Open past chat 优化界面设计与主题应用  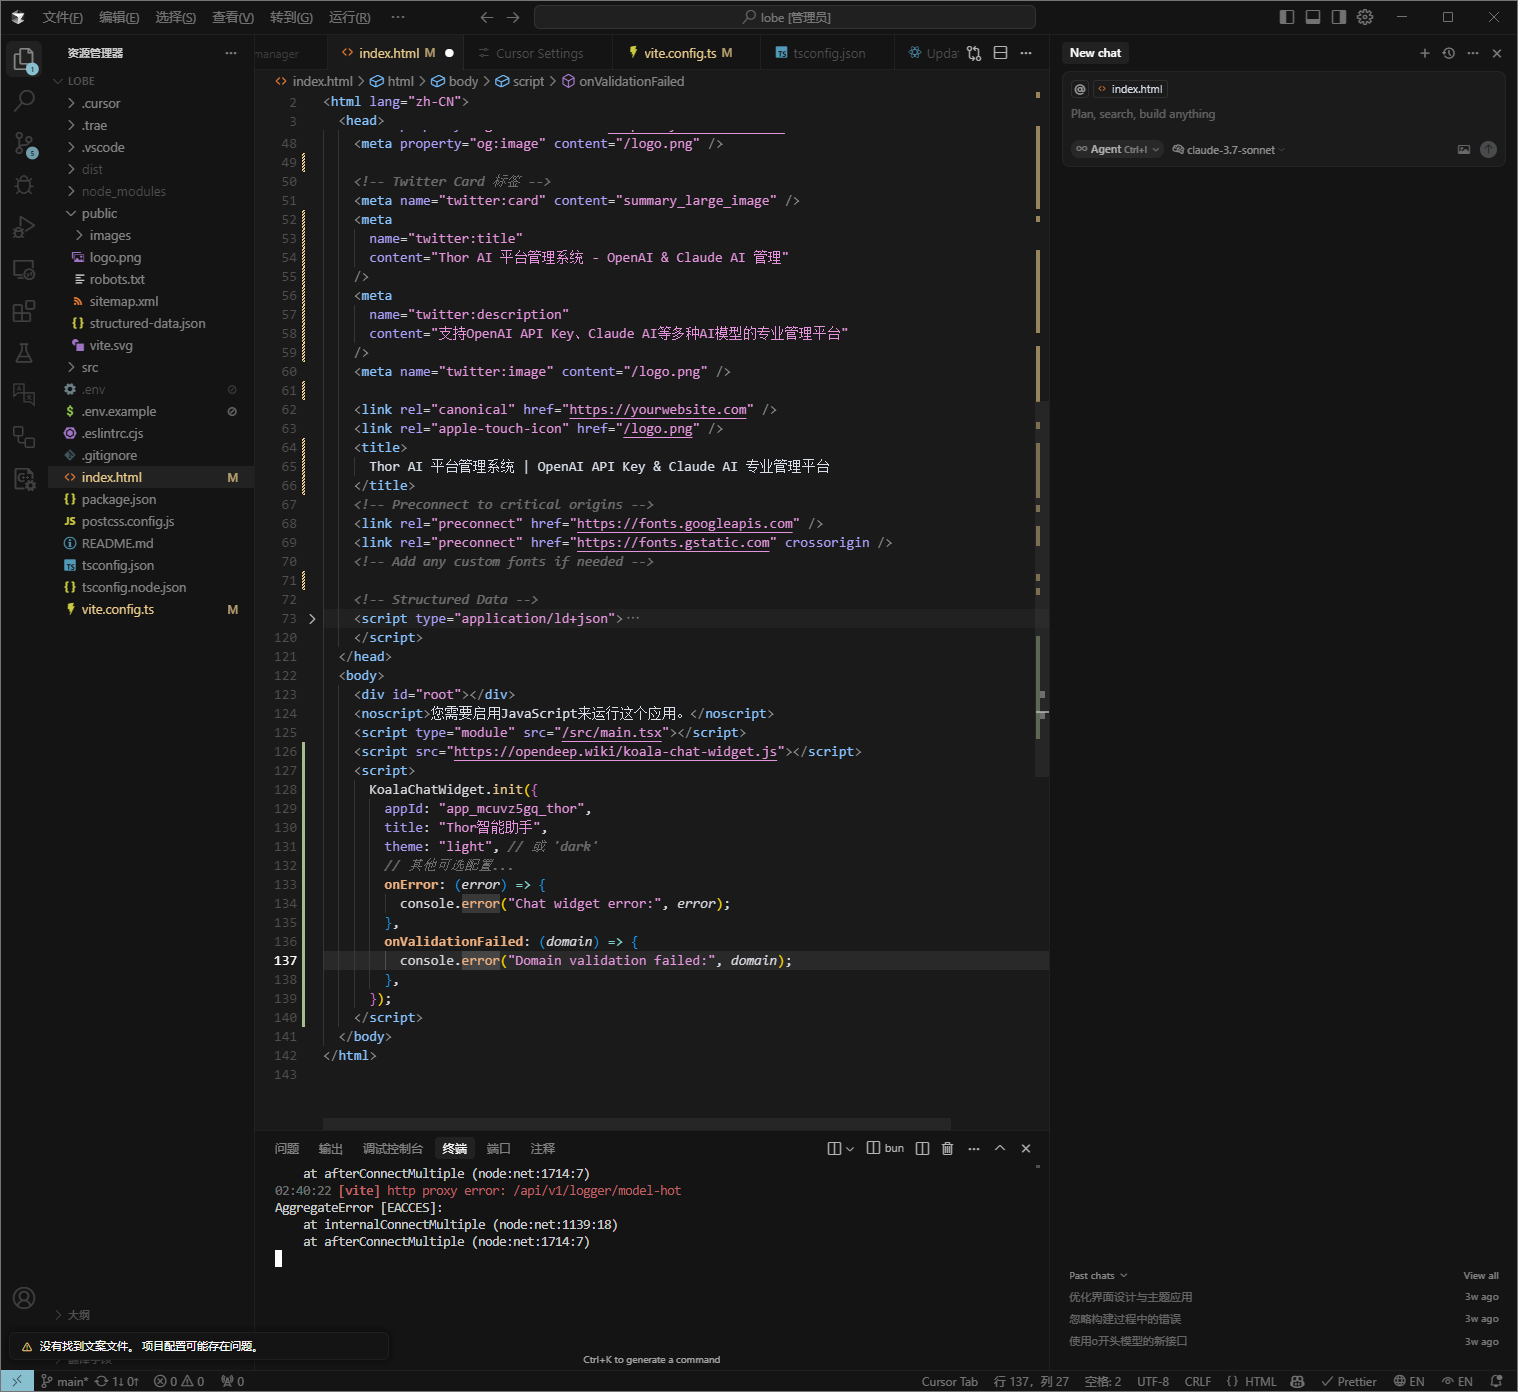point(1129,1296)
